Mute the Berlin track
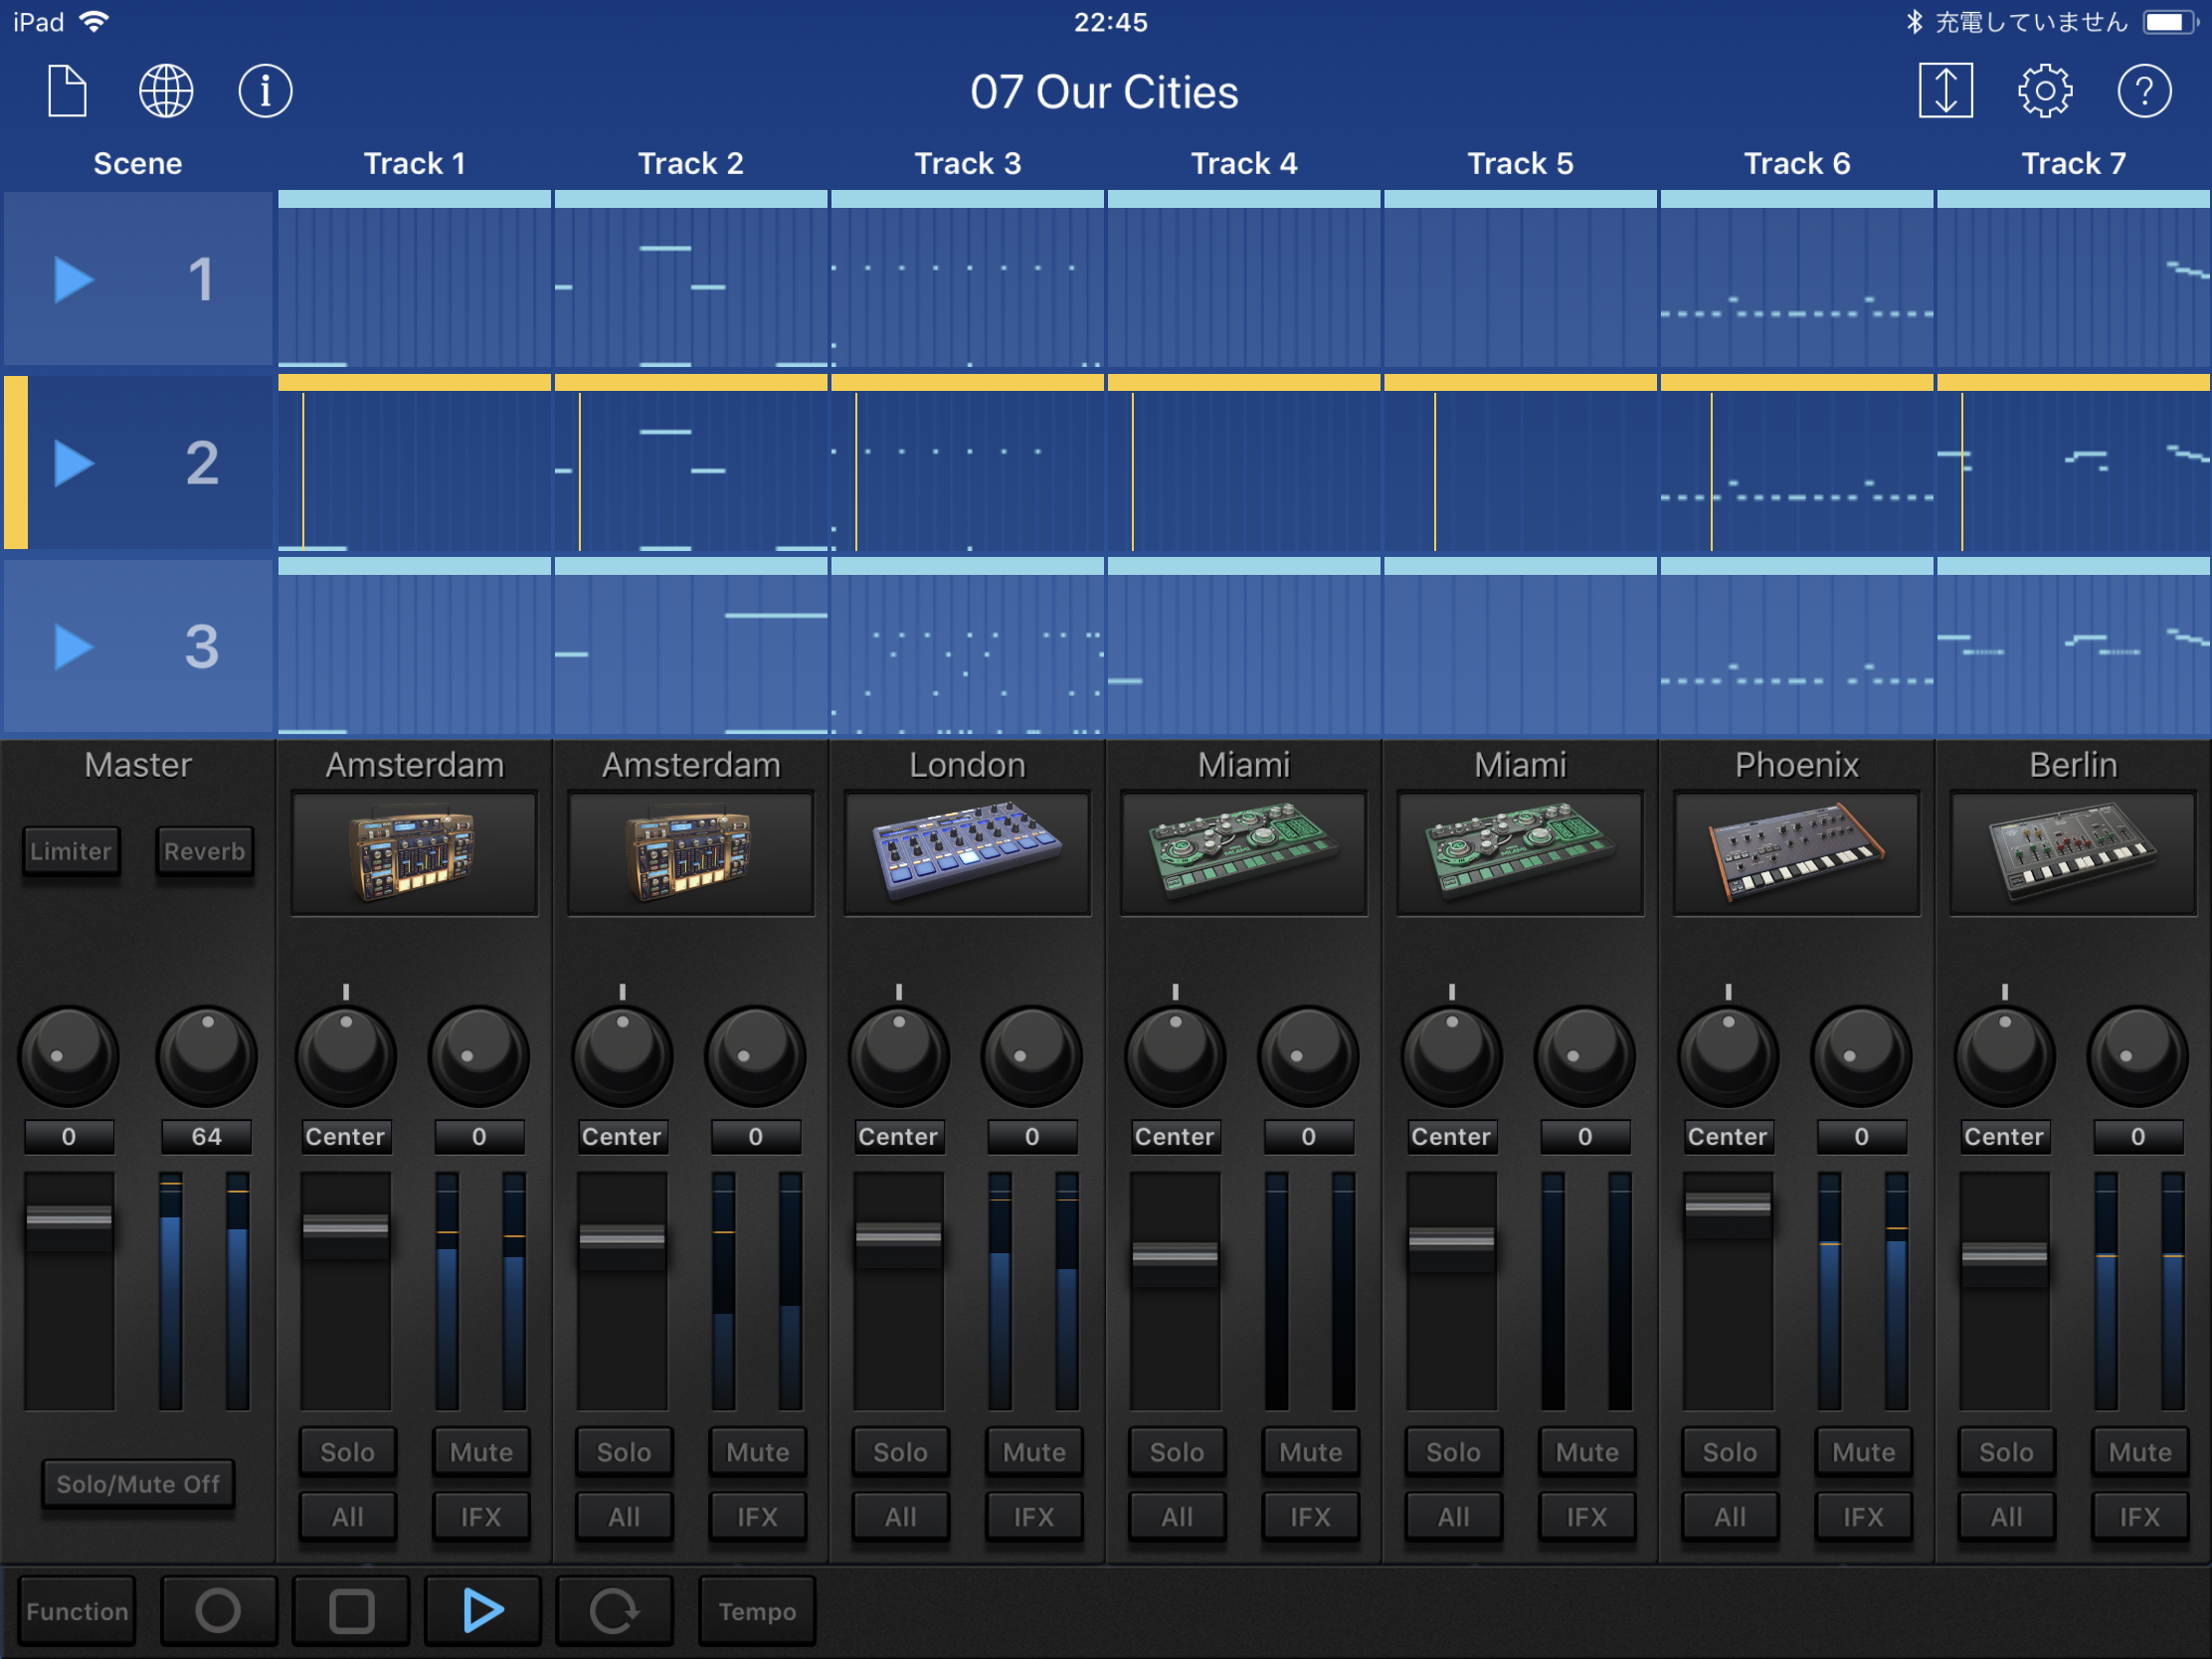 (x=2139, y=1452)
